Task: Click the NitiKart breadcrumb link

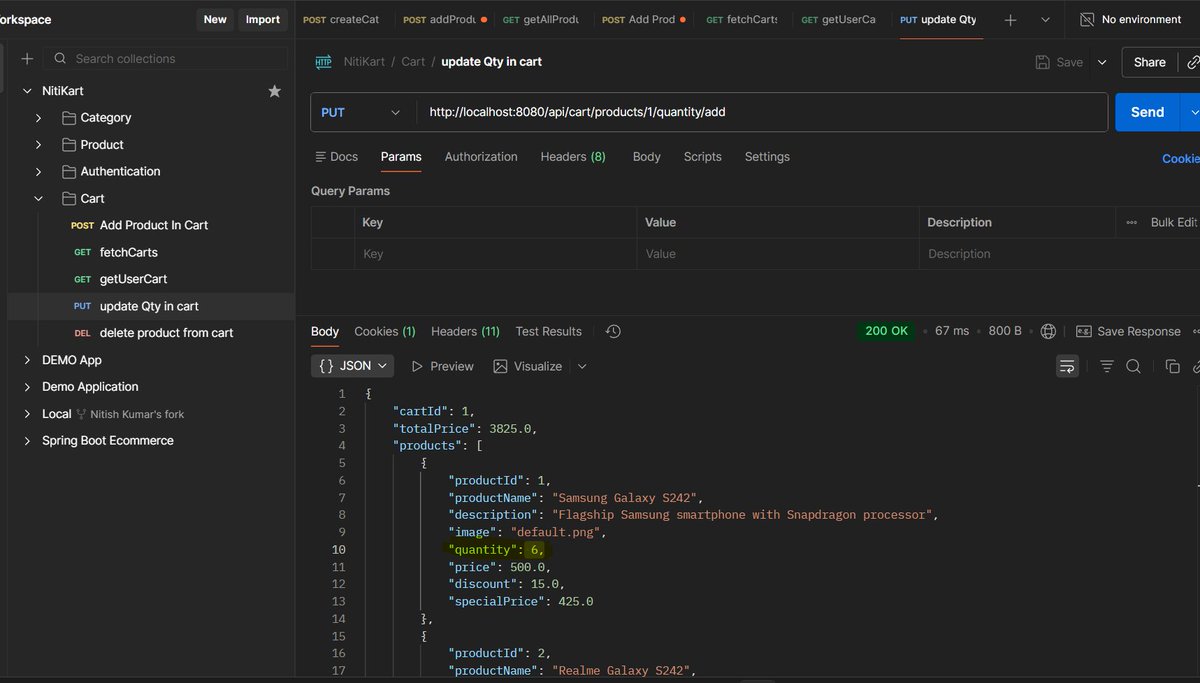Action: click(x=366, y=62)
